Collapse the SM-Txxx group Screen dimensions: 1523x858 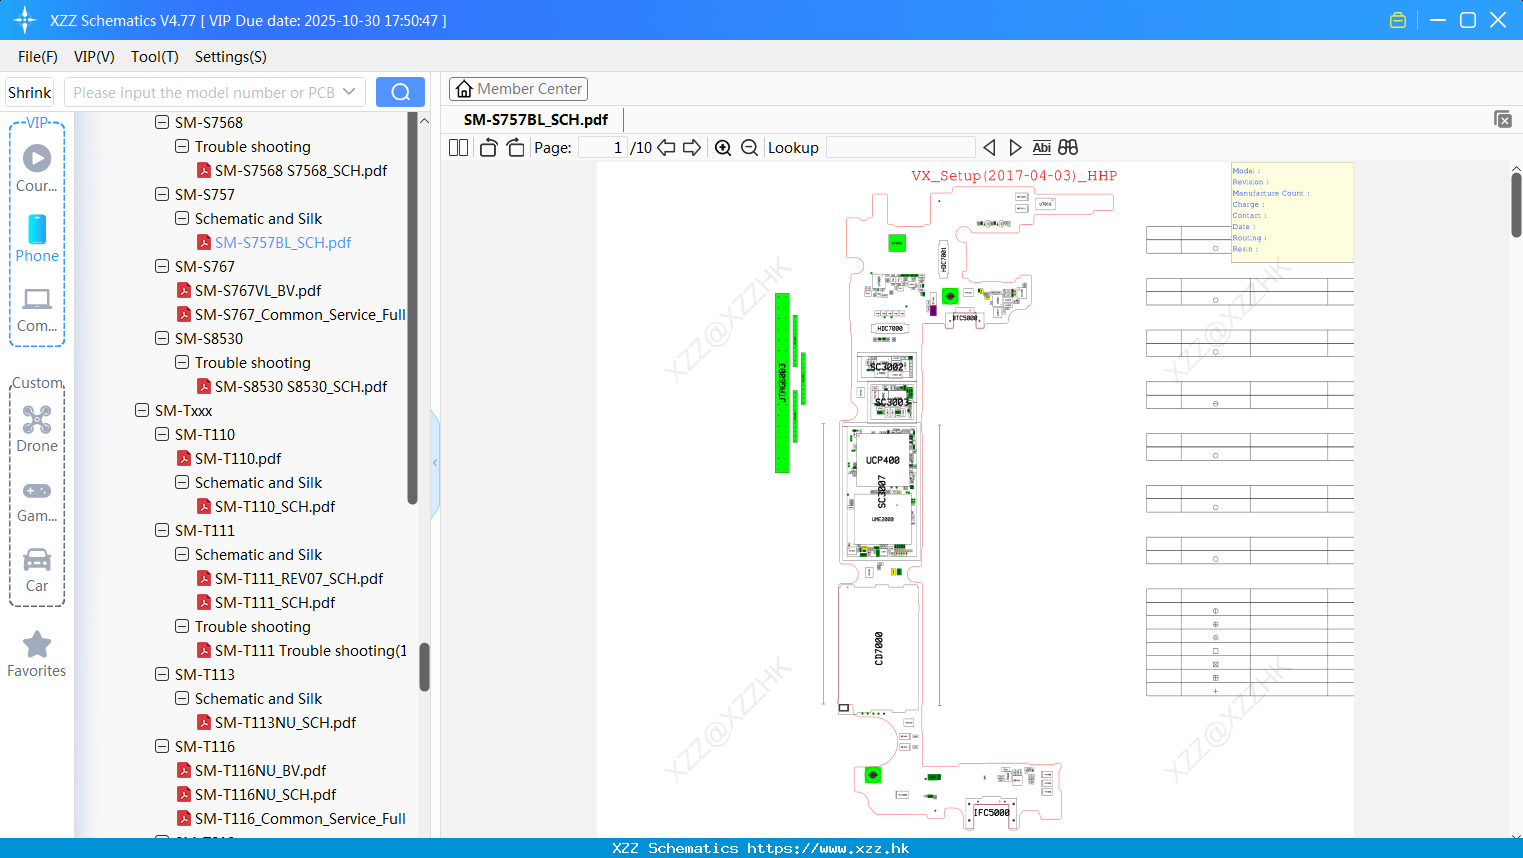pyautogui.click(x=141, y=410)
